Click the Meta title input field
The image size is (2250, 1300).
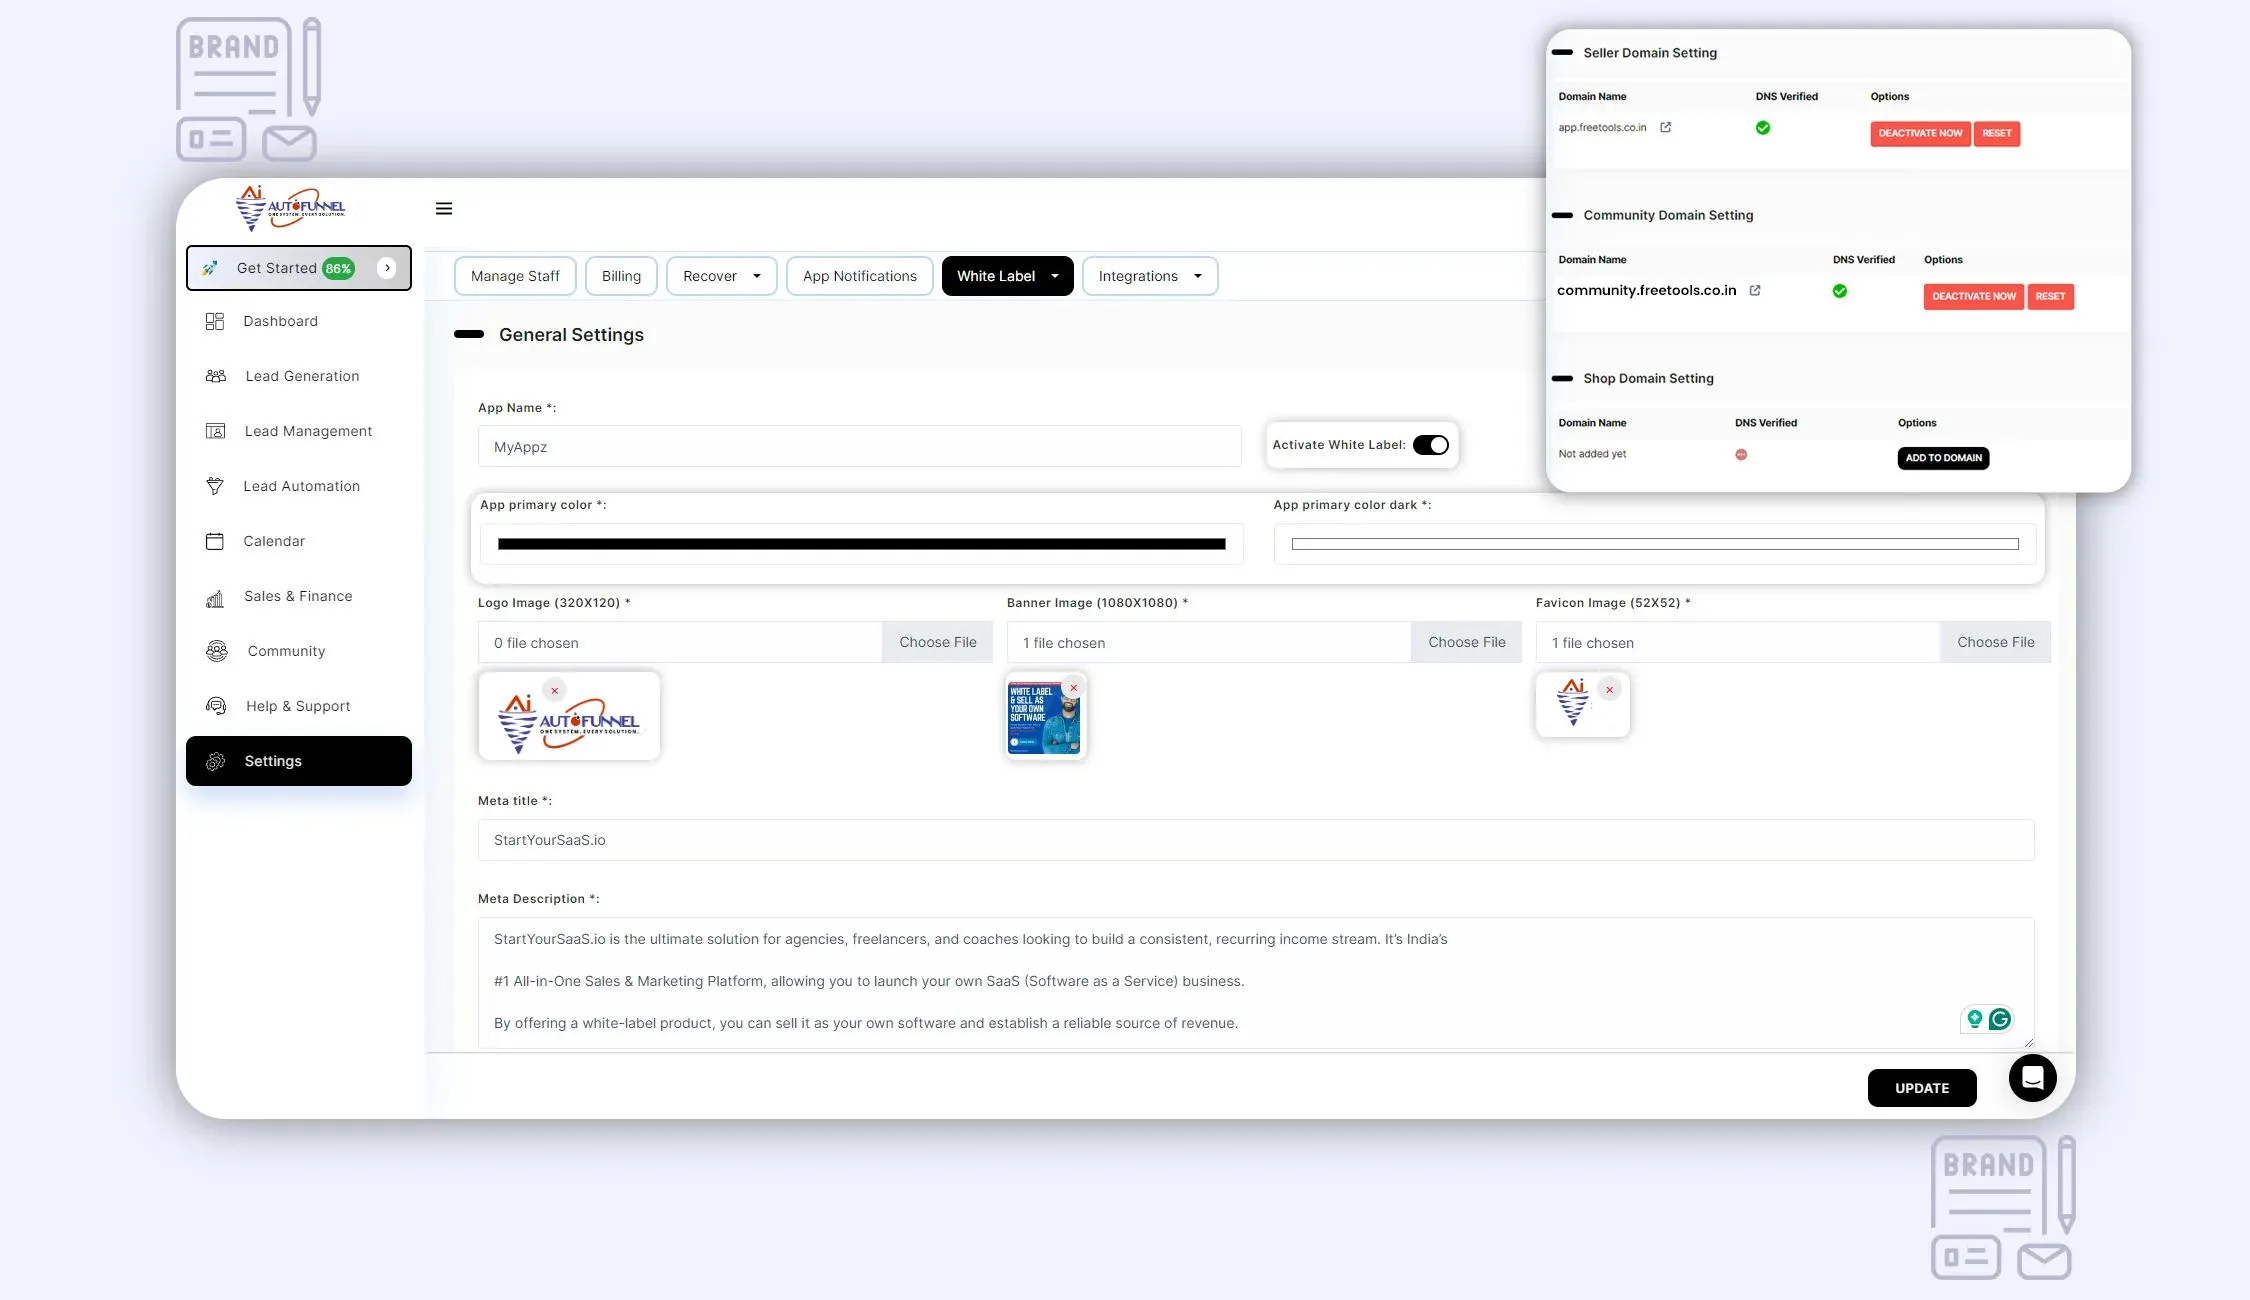[1256, 840]
